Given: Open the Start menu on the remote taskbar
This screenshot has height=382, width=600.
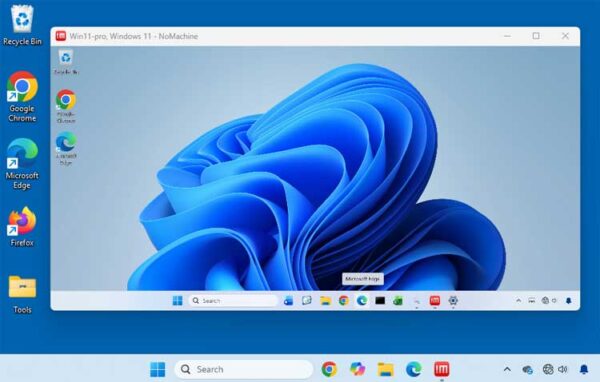Looking at the screenshot, I should 178,301.
